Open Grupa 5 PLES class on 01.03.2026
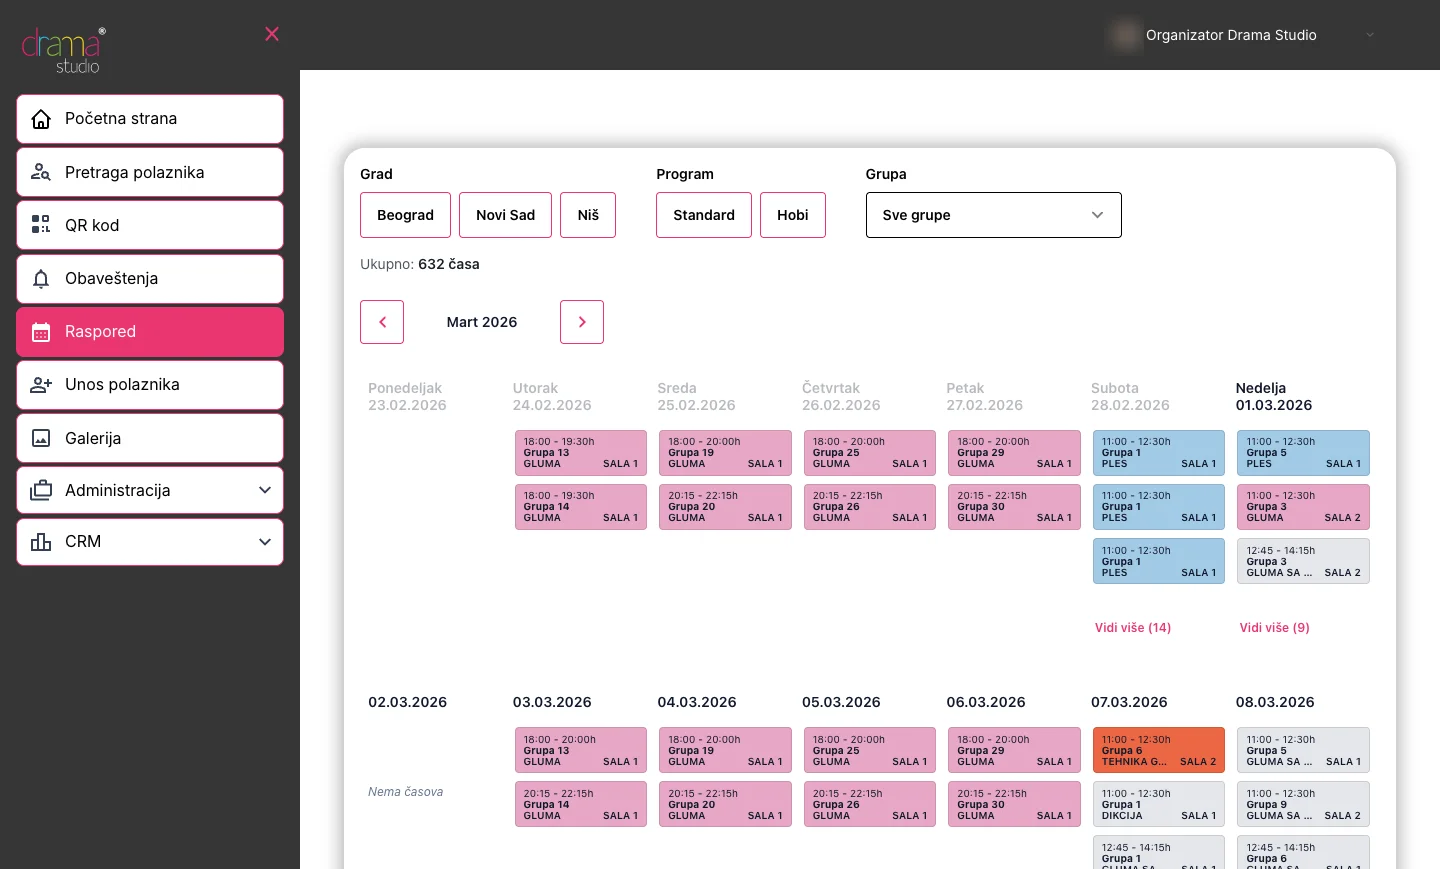This screenshot has width=1440, height=869. coord(1304,453)
